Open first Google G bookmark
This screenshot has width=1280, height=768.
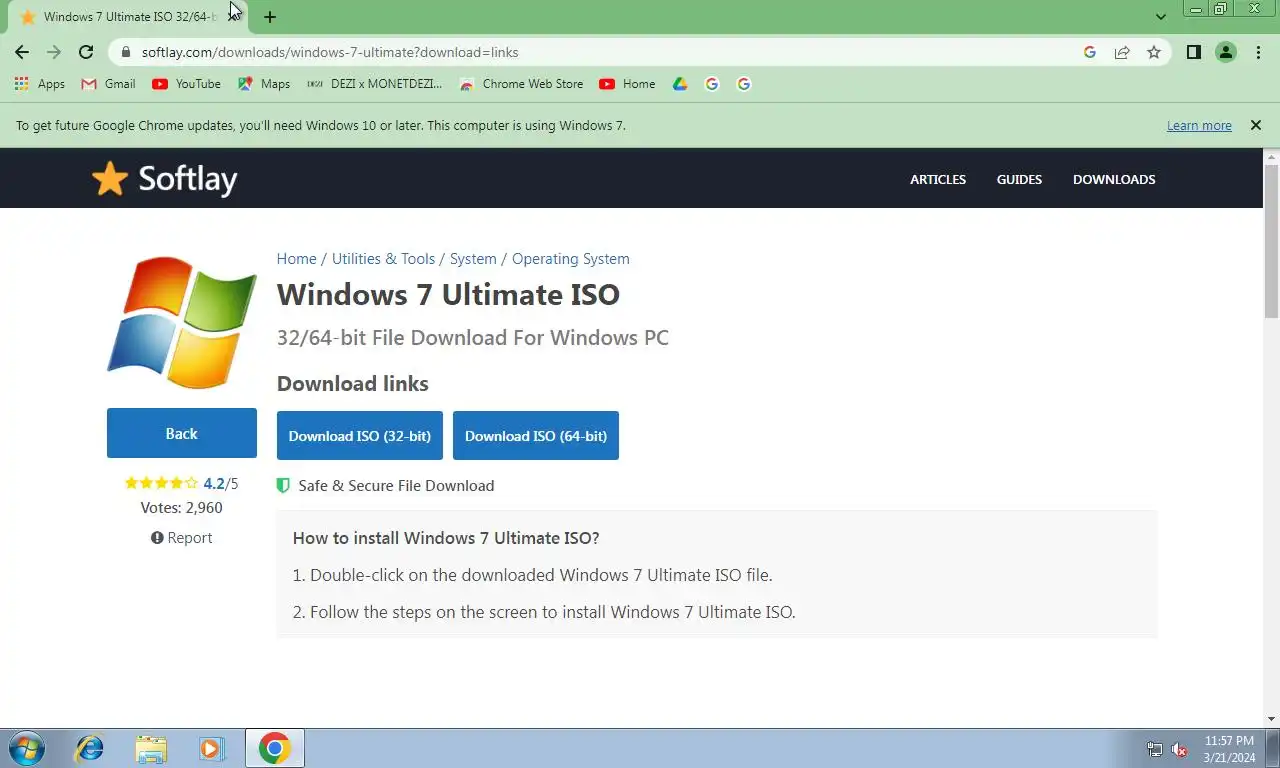[x=712, y=84]
